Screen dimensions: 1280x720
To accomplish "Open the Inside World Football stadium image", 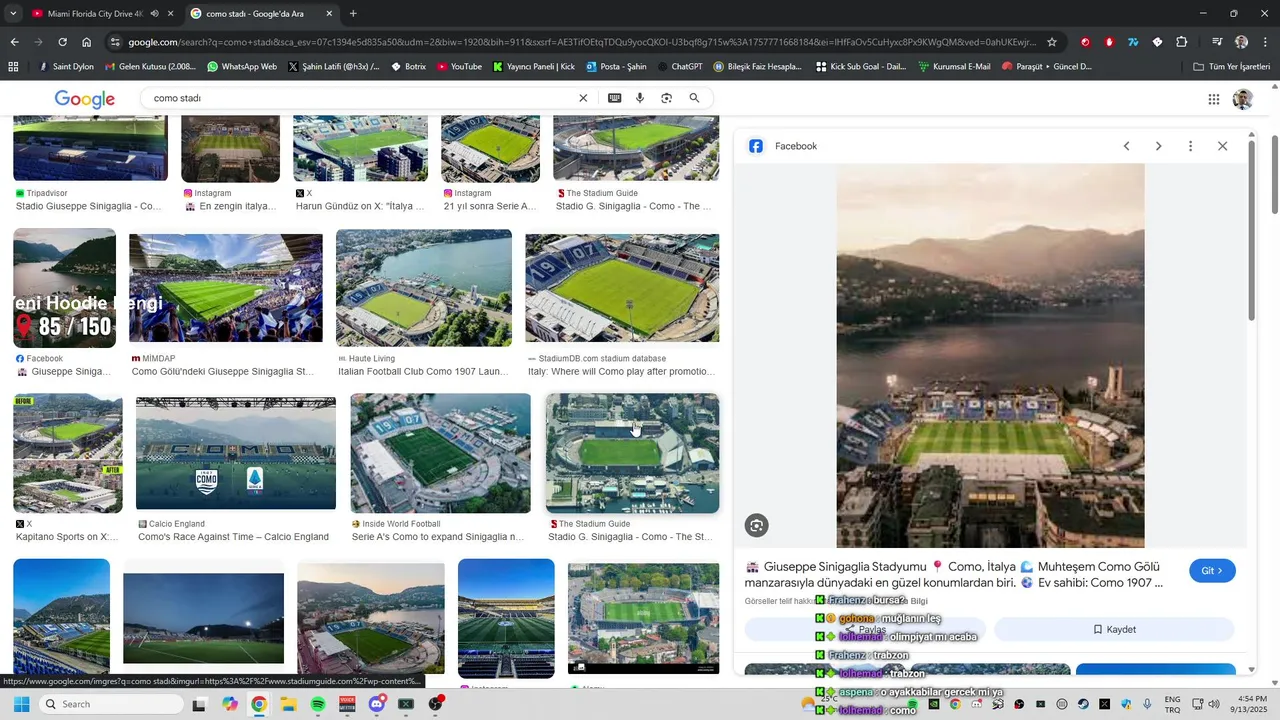I will pos(441,453).
